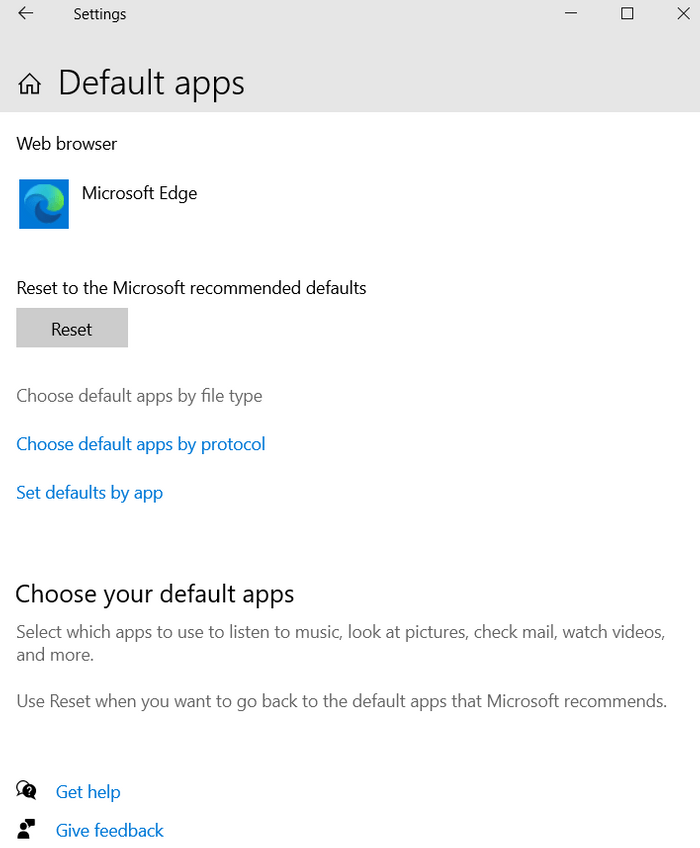This screenshot has height=848, width=700.
Task: Click the Reset to recommended defaults text
Action: pyautogui.click(x=191, y=287)
